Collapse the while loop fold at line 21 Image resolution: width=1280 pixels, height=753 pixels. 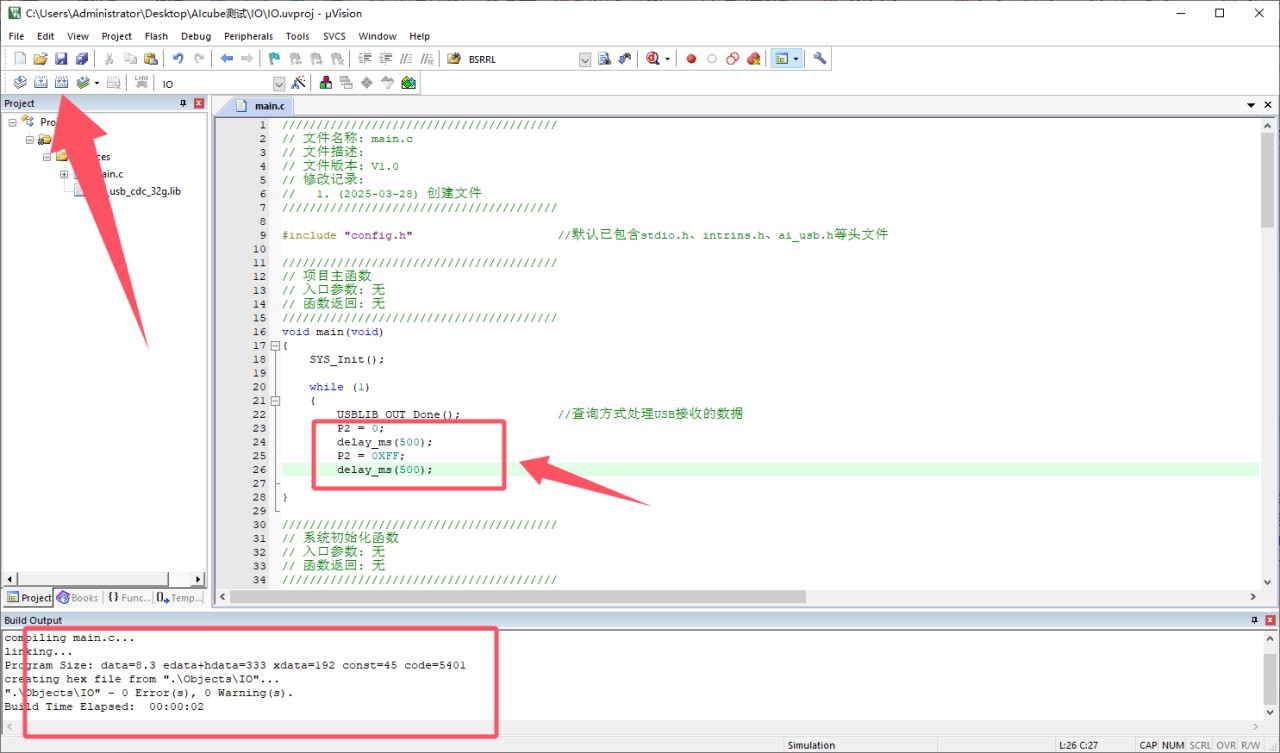pyautogui.click(x=275, y=401)
